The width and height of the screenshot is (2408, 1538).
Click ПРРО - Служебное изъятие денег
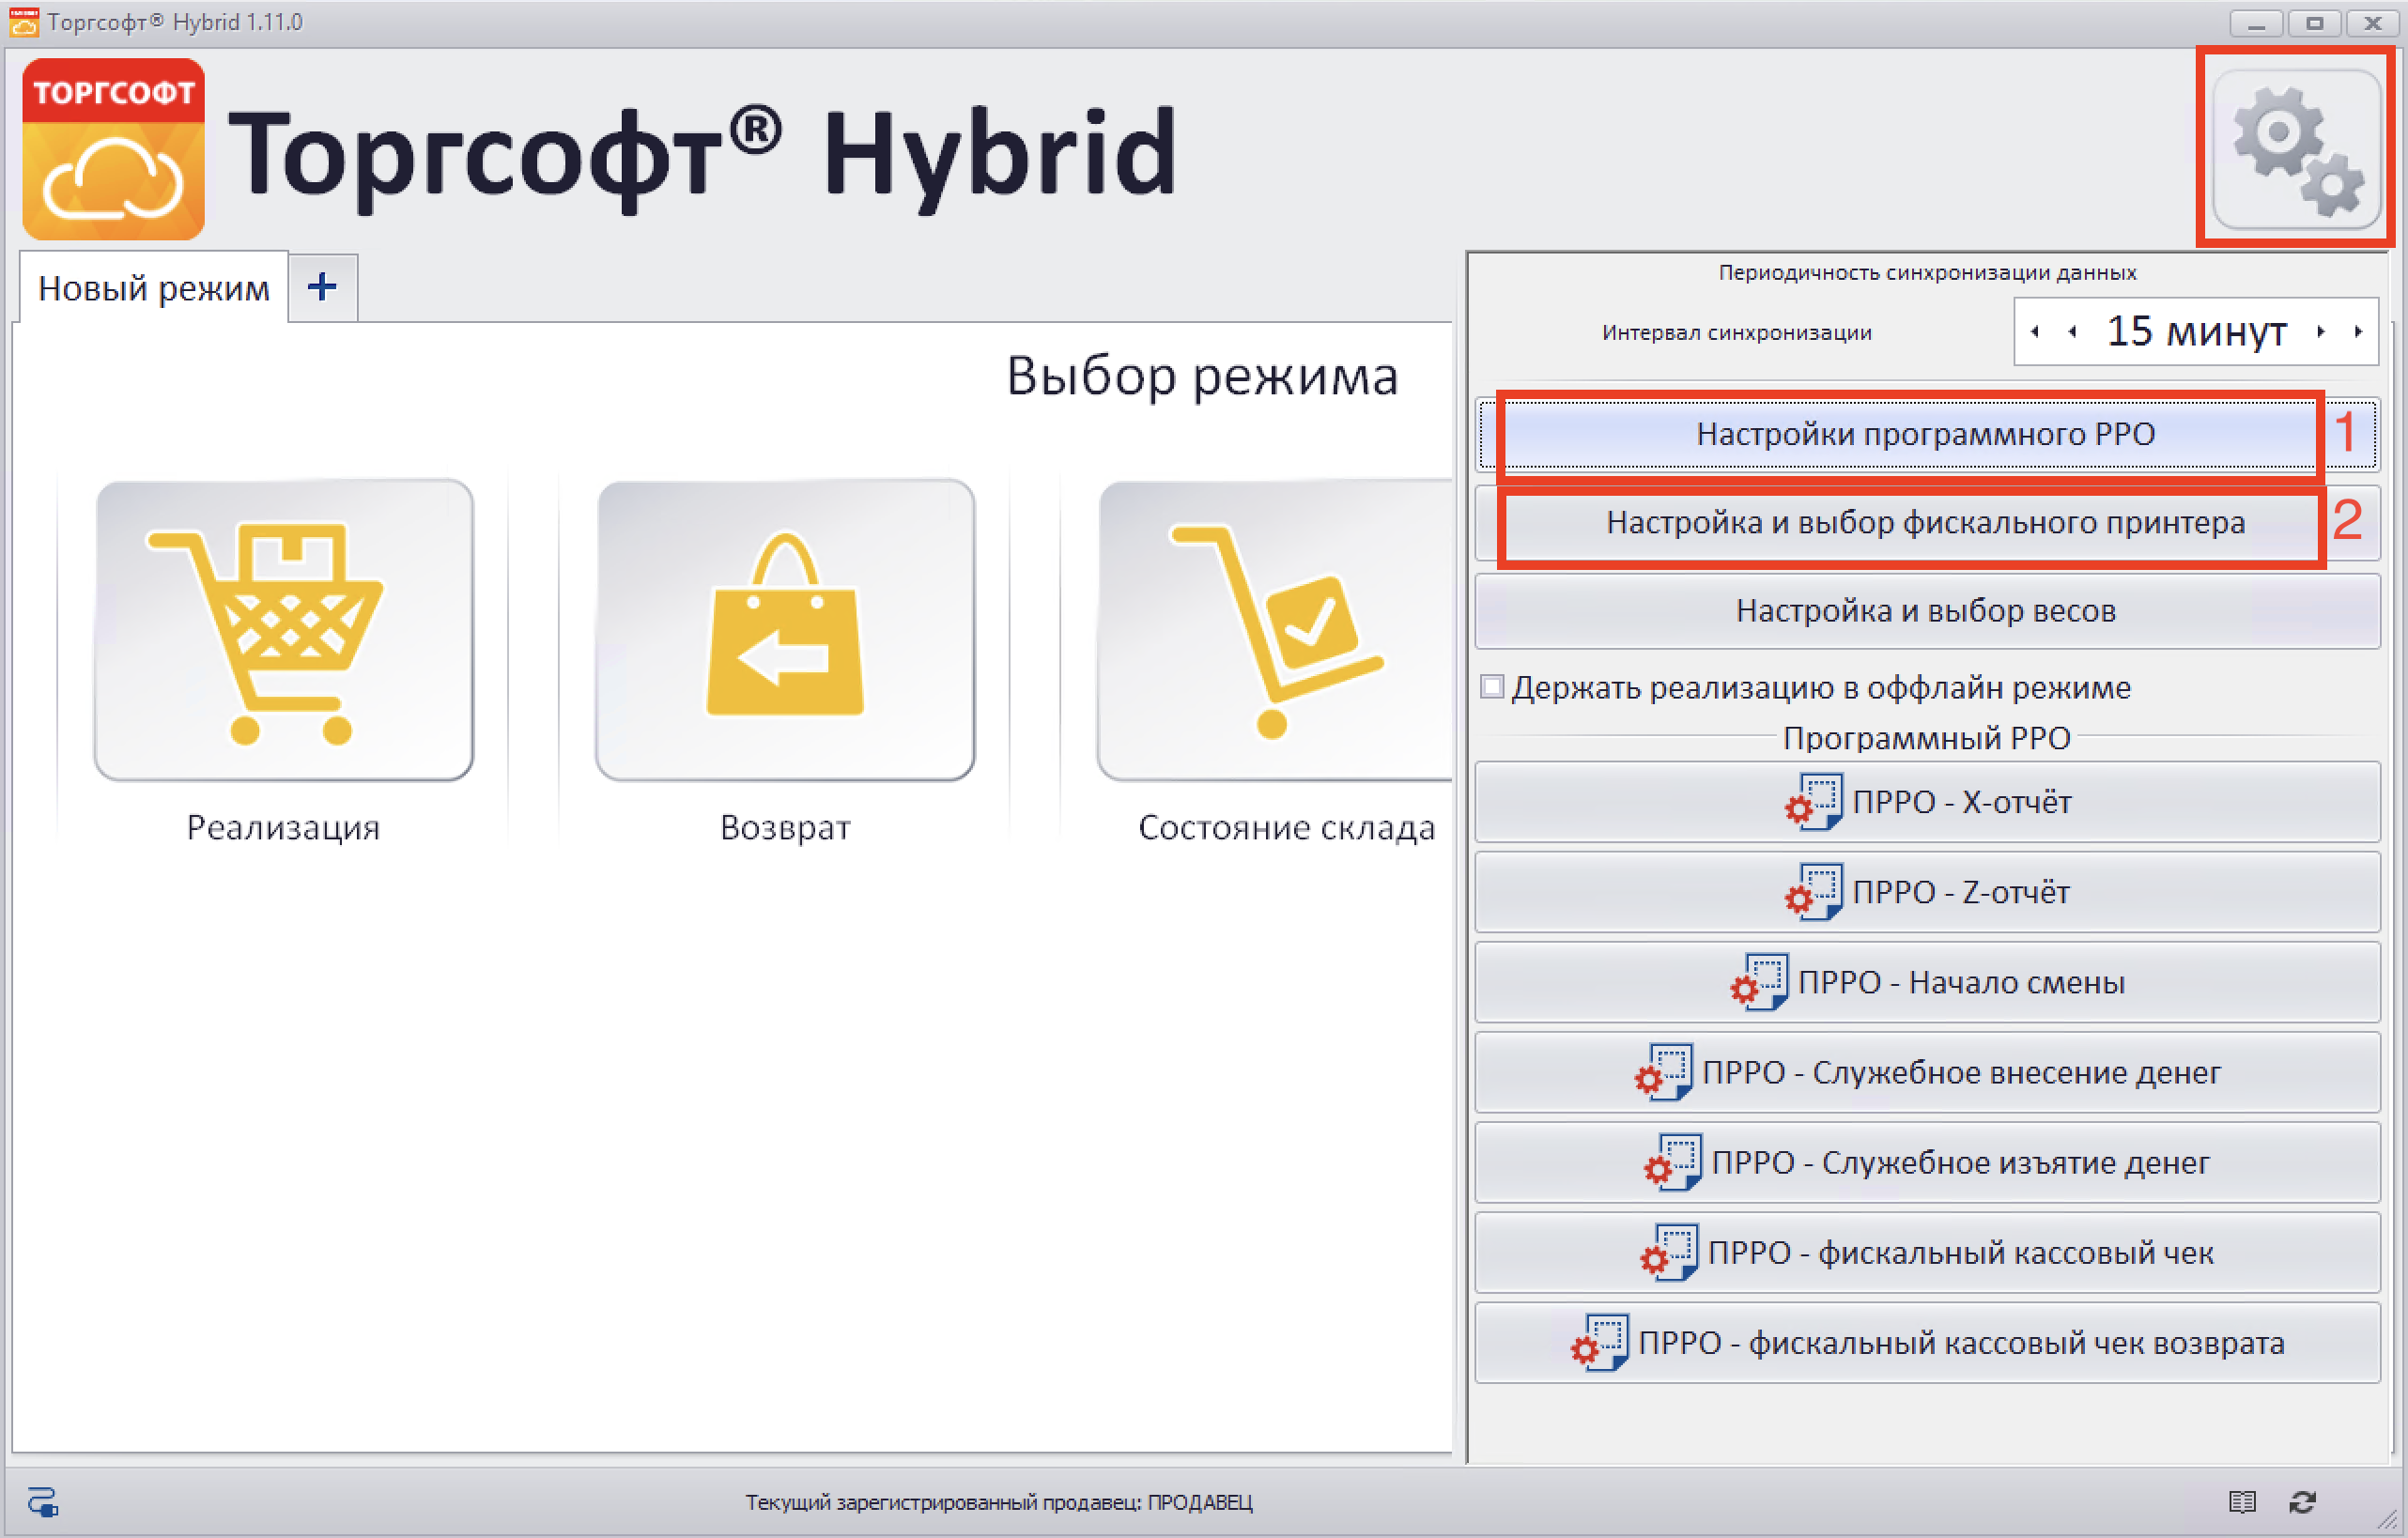[1926, 1162]
